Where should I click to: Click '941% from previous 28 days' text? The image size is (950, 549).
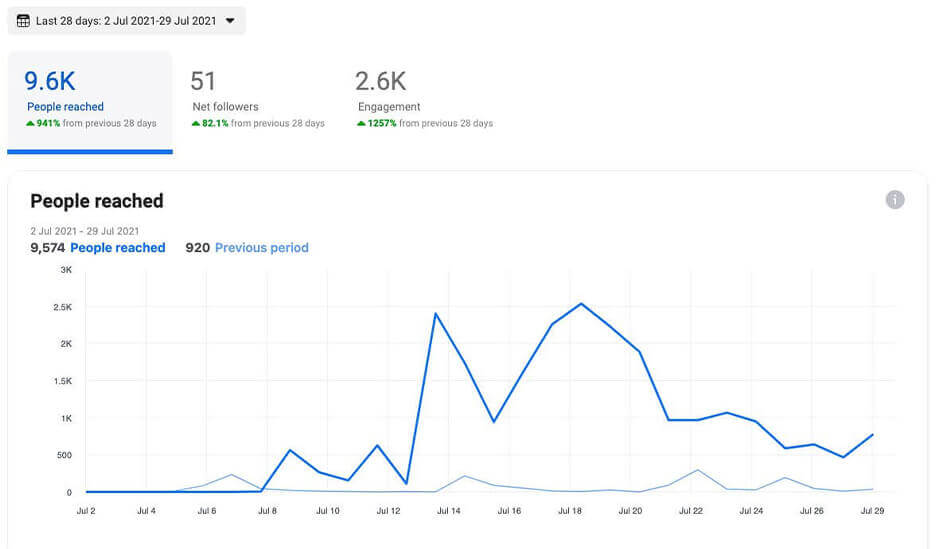coord(96,124)
